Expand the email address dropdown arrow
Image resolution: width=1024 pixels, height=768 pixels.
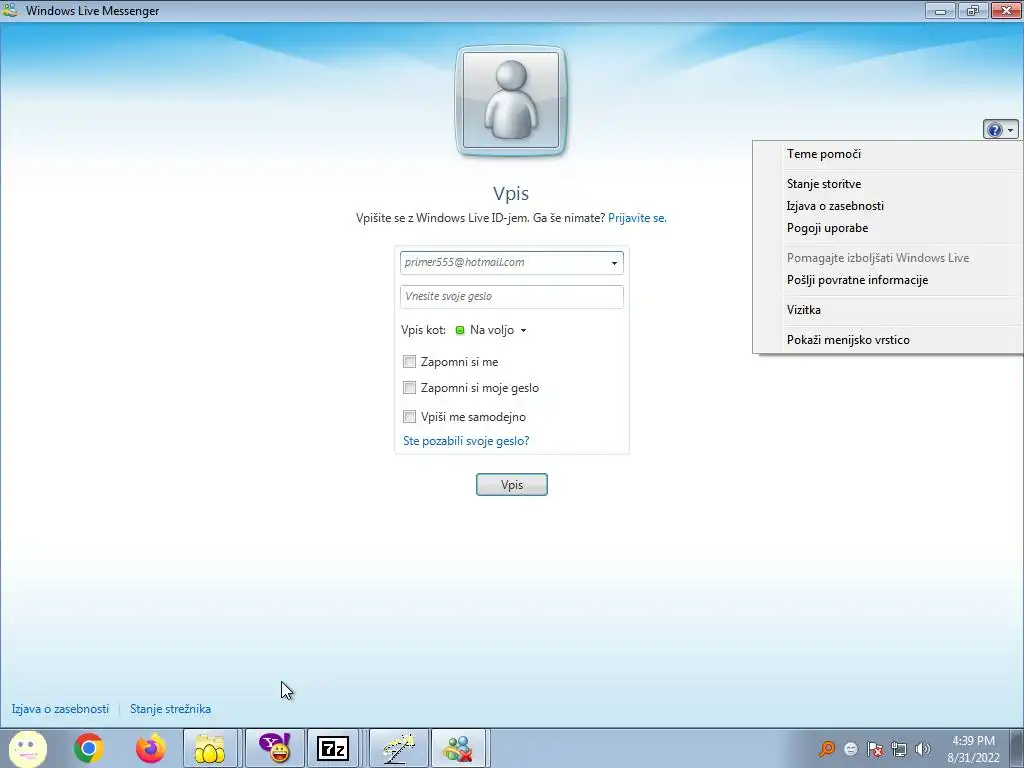pos(614,263)
